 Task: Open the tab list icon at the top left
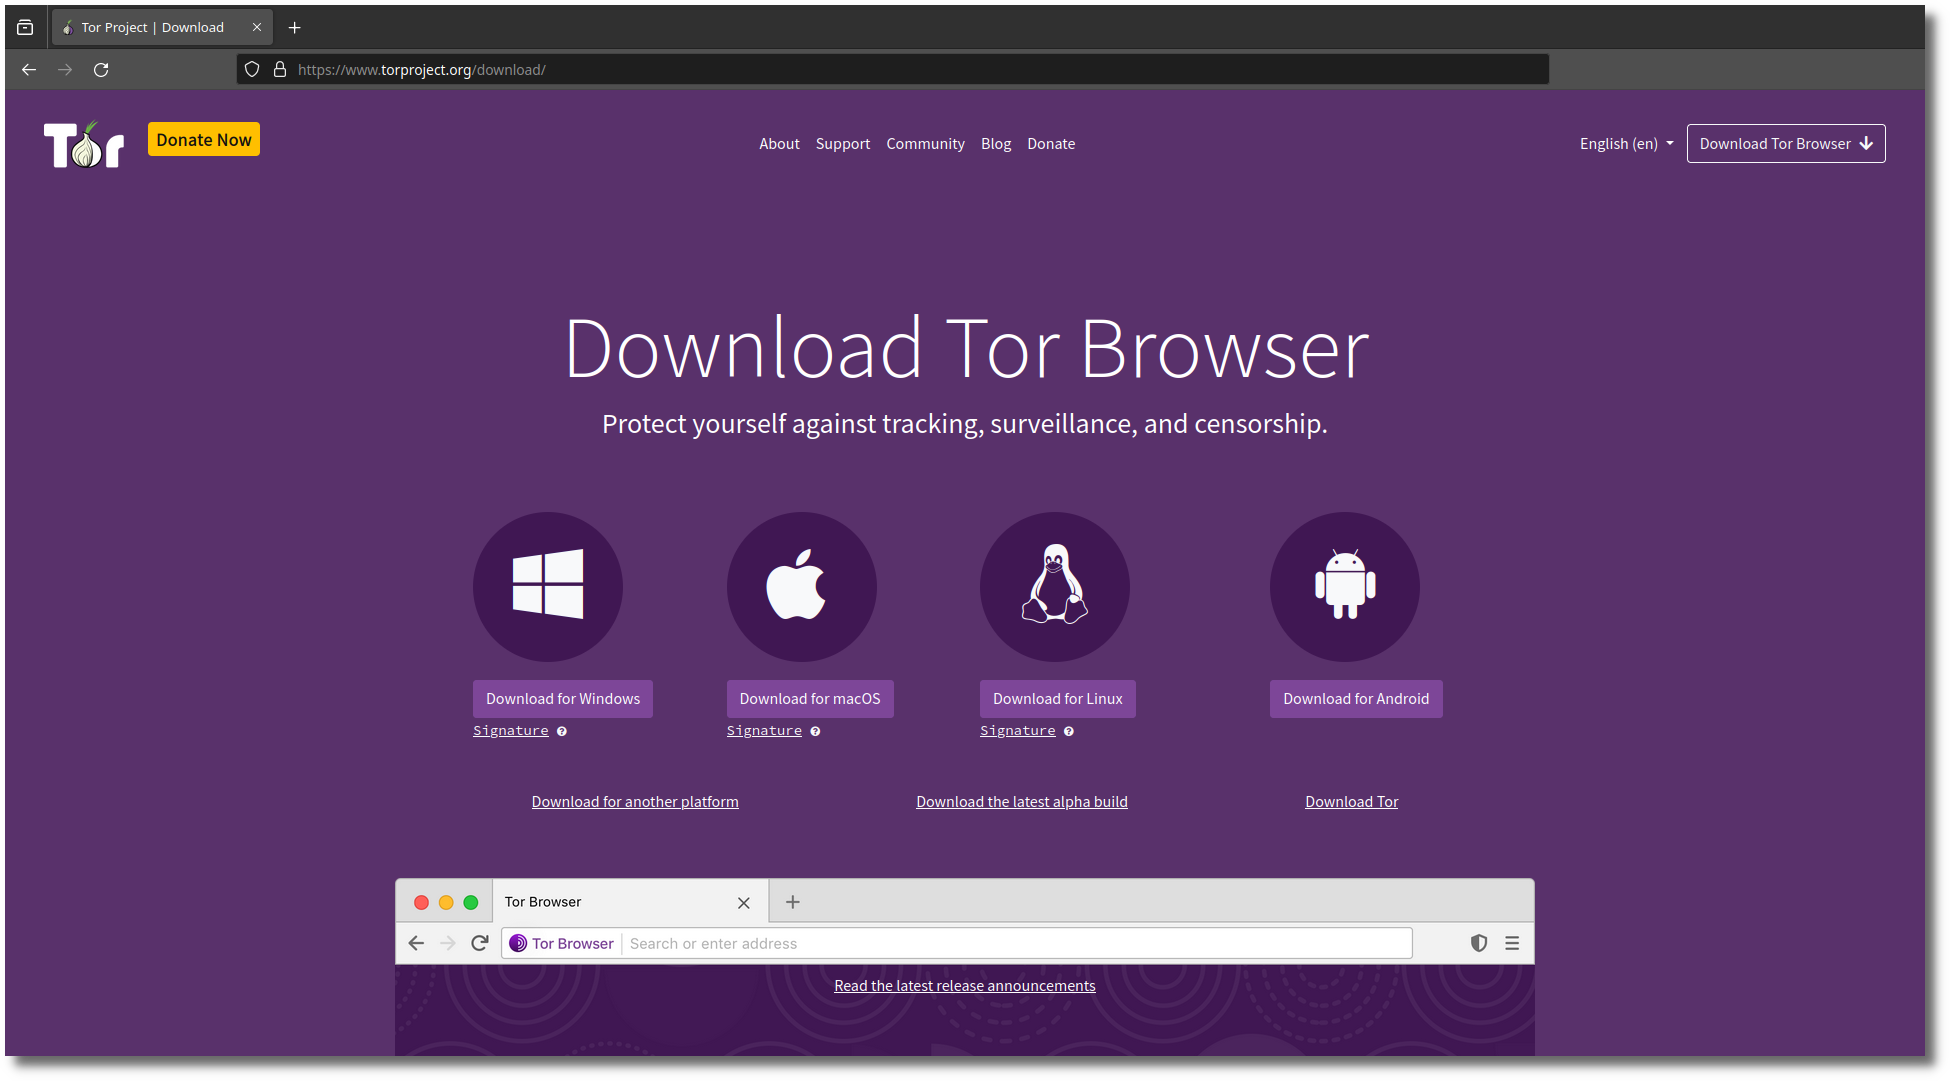pyautogui.click(x=25, y=28)
